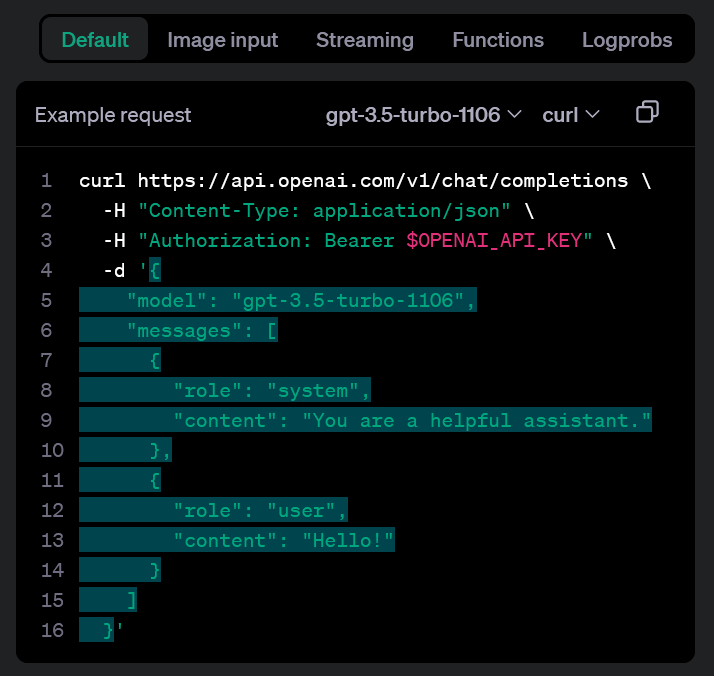Click line number 1 in the gutter
Viewport: 714px width, 676px height.
tap(46, 181)
